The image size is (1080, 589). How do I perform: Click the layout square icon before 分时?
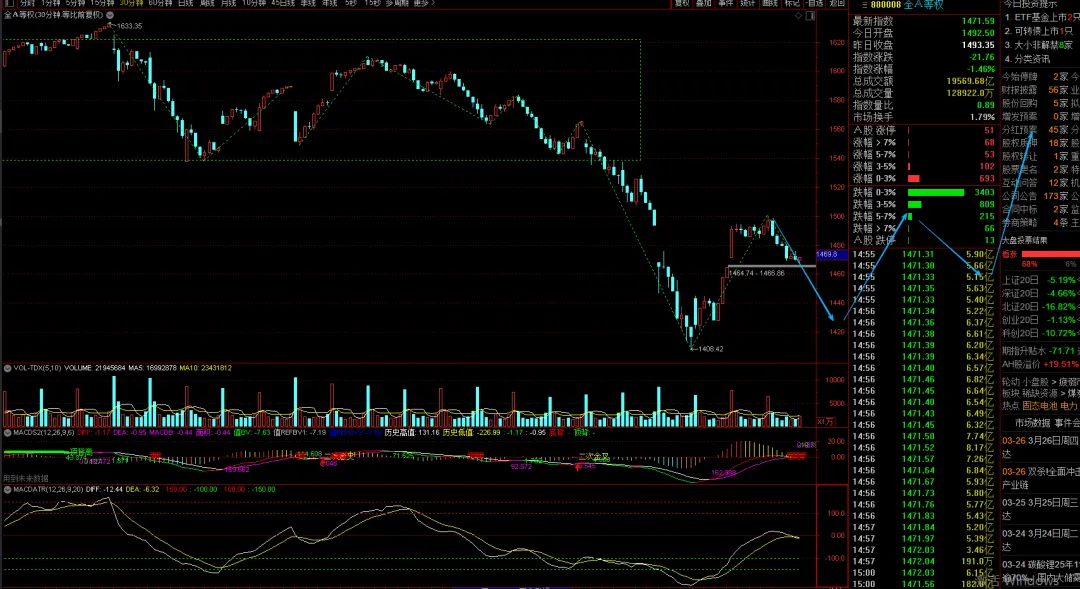click(9, 3)
